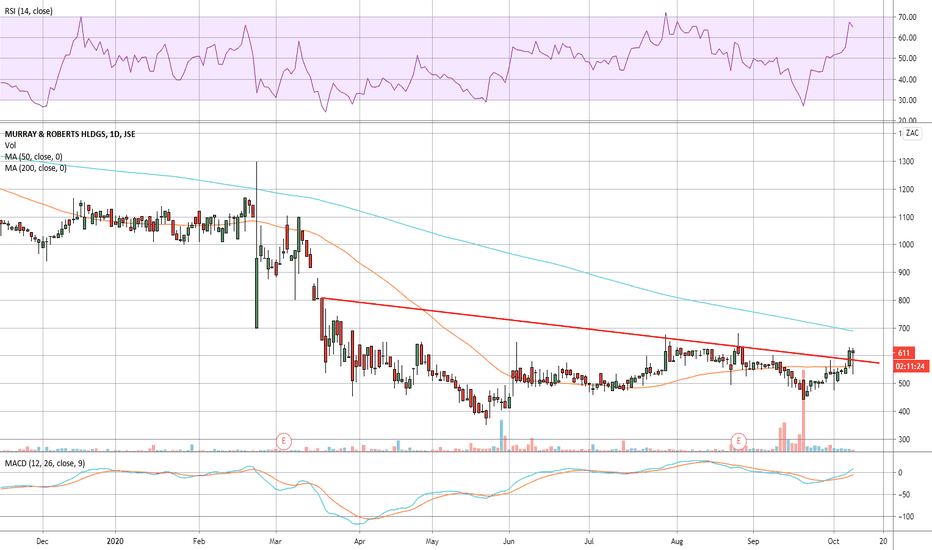
Task: Click the Sep label on time axis
Action: coord(753,542)
